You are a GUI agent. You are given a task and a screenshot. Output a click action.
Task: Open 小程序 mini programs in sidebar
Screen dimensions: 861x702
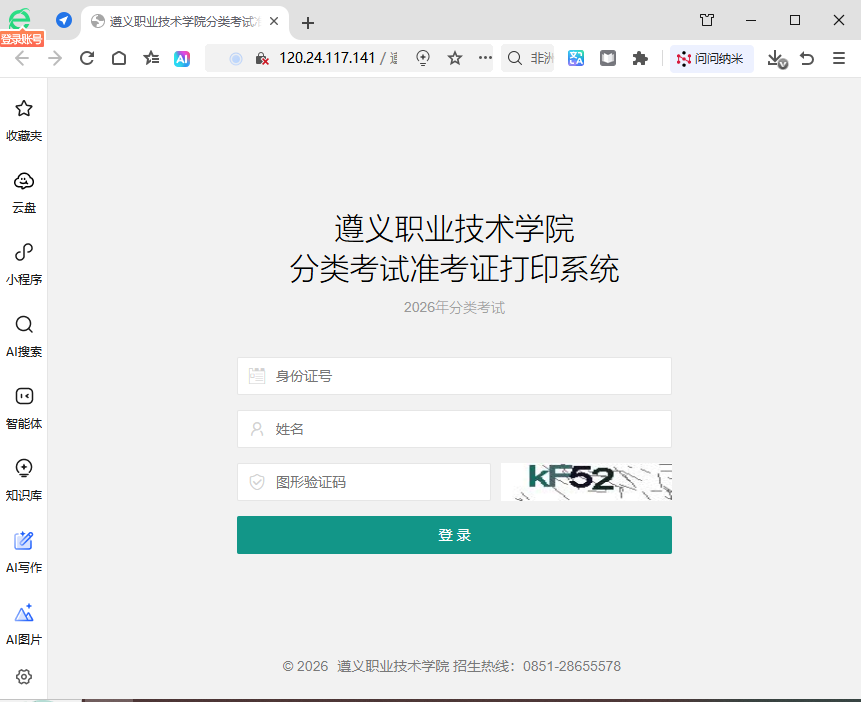tap(24, 264)
